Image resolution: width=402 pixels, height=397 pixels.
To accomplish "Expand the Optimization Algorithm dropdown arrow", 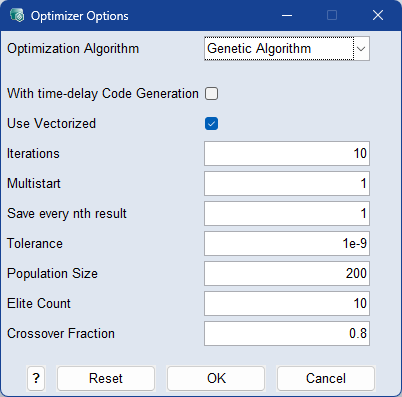I will point(361,49).
